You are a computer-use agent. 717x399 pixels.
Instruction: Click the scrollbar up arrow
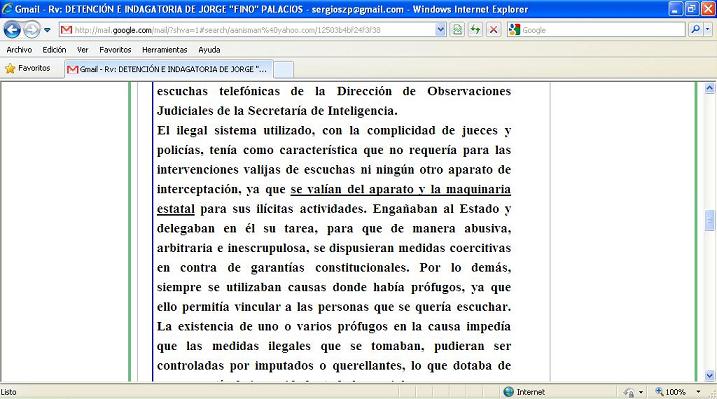click(x=710, y=89)
